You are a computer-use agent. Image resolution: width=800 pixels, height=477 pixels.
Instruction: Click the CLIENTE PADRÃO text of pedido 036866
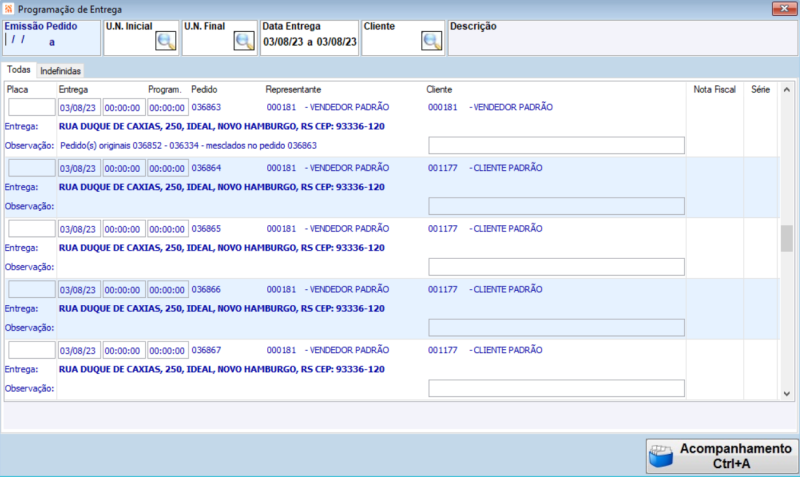(x=506, y=289)
